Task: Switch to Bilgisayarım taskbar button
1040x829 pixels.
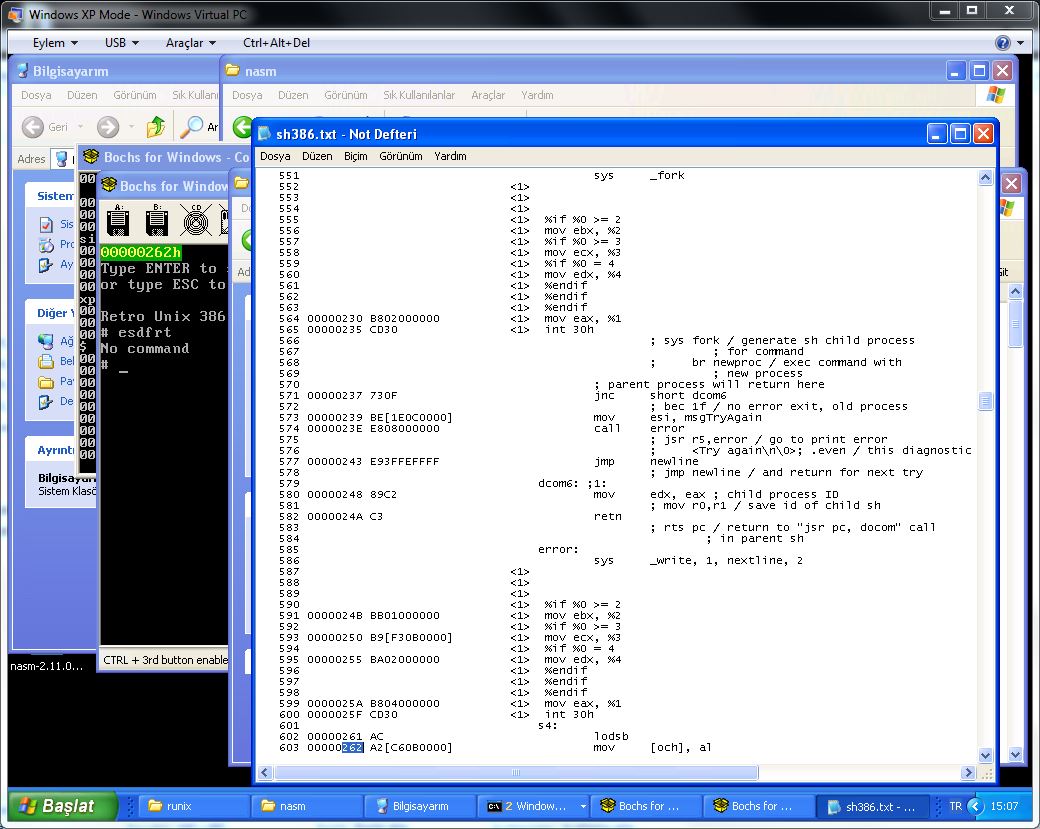Action: coord(420,806)
